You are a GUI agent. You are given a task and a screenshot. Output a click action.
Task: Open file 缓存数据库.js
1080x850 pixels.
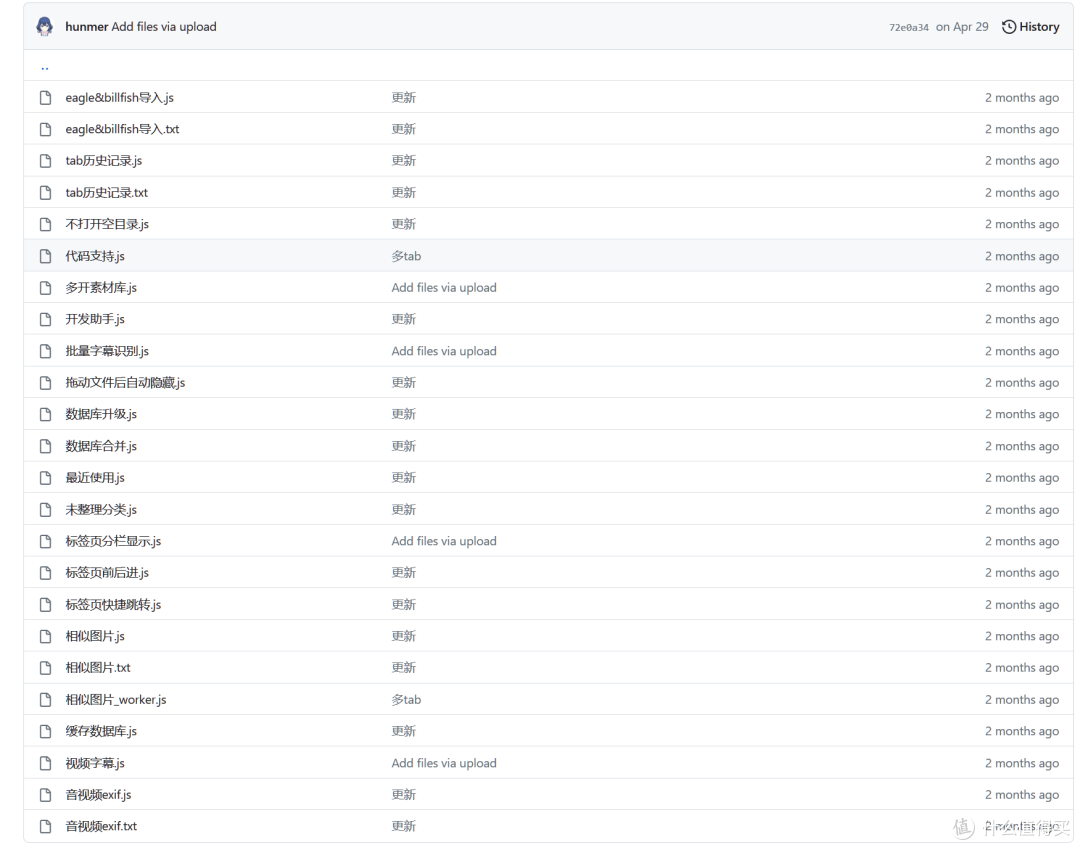tap(101, 732)
